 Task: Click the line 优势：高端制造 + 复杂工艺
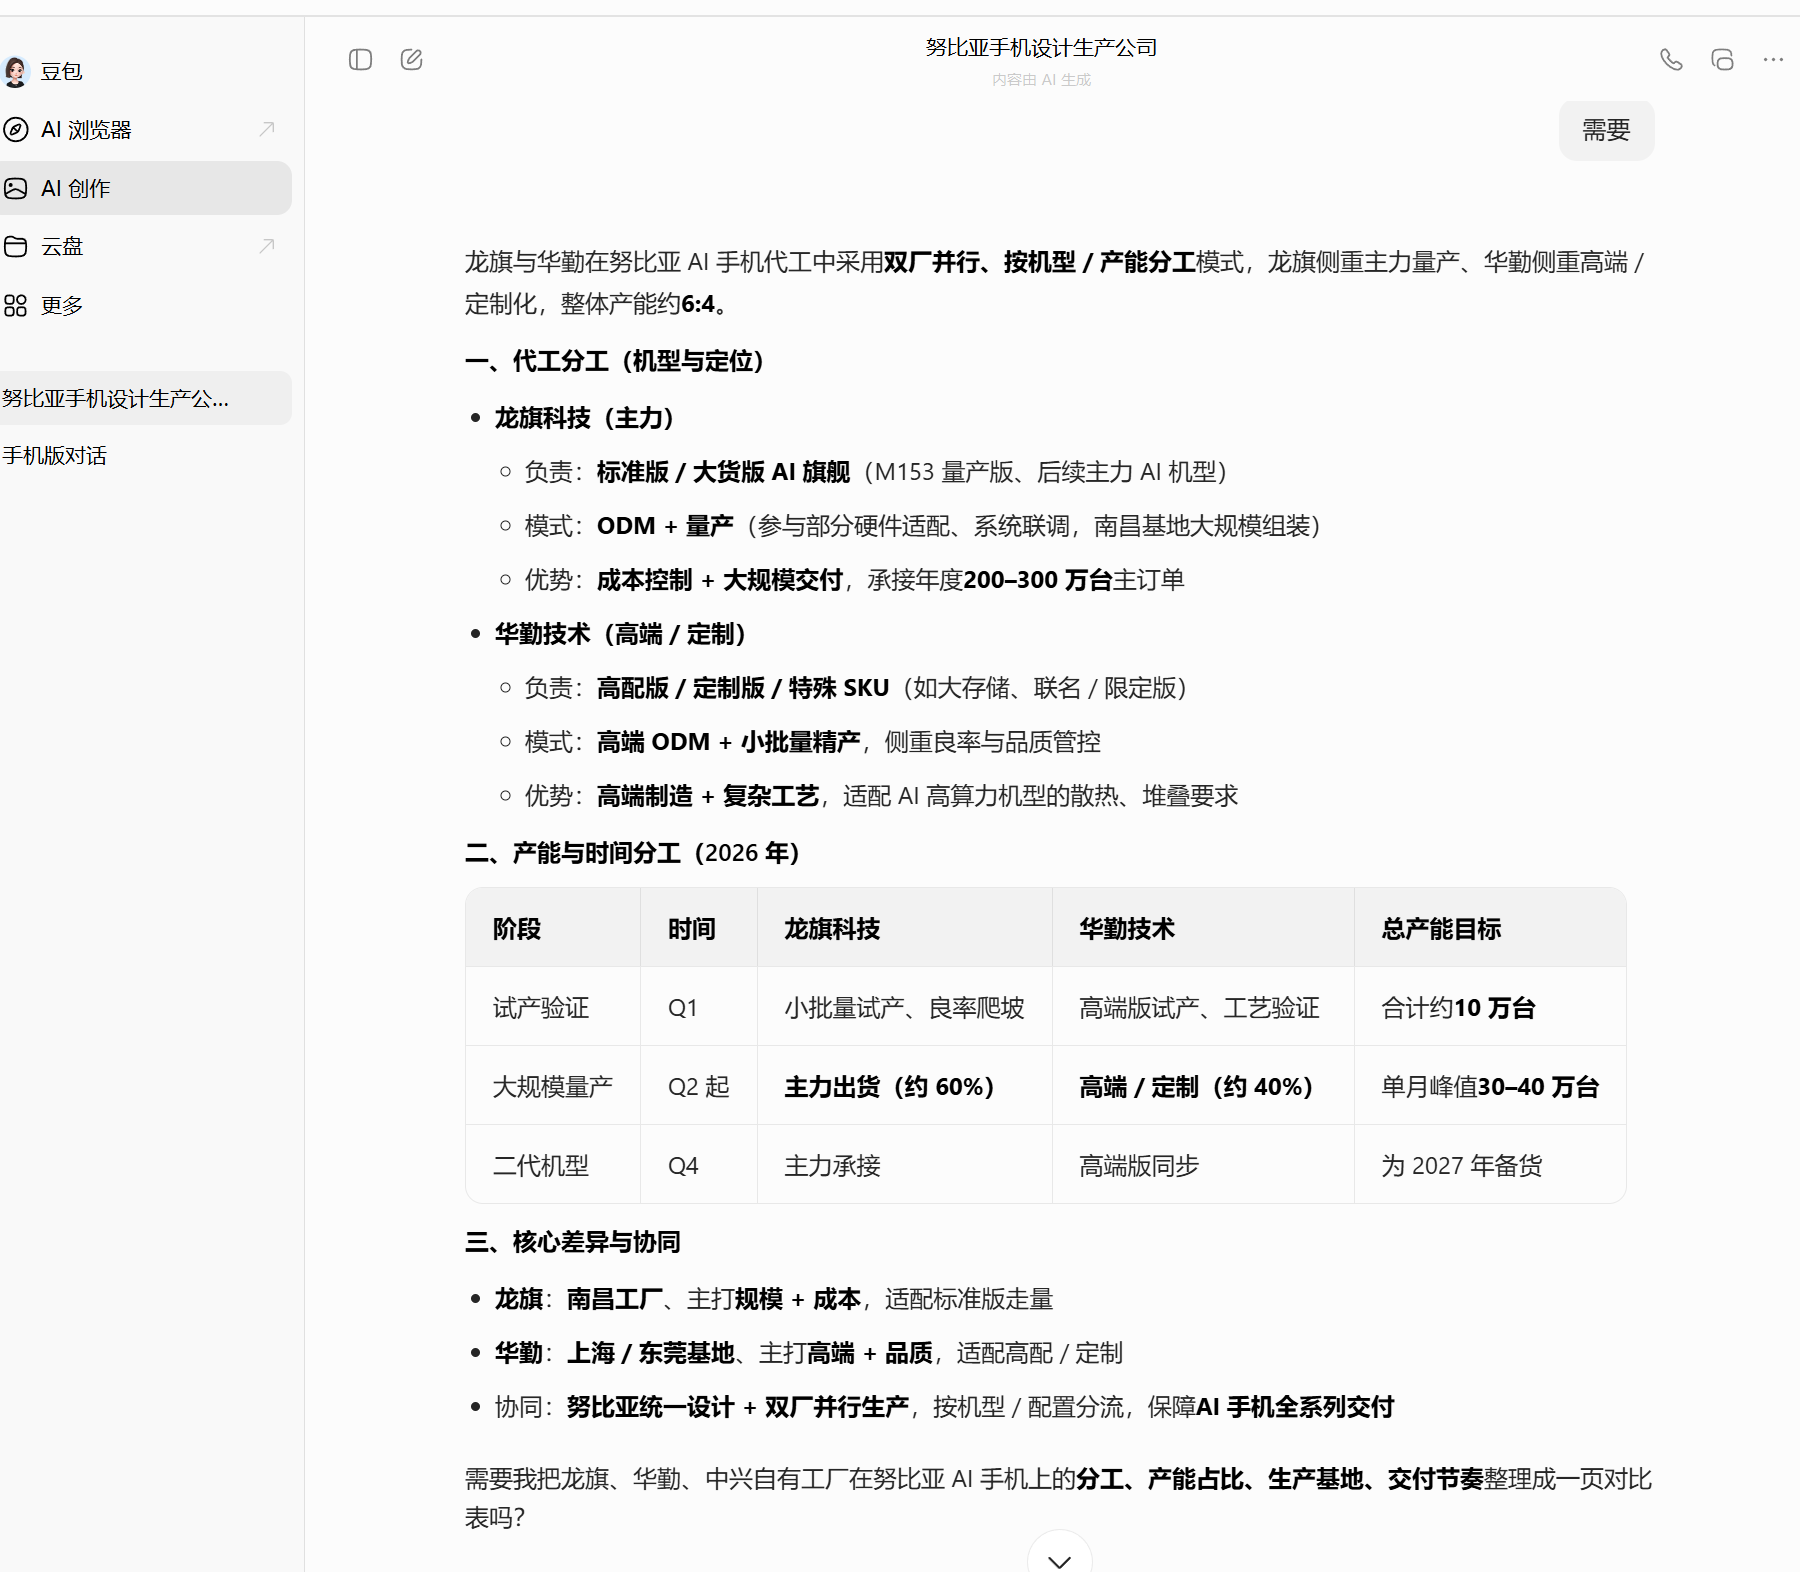pyautogui.click(x=881, y=796)
